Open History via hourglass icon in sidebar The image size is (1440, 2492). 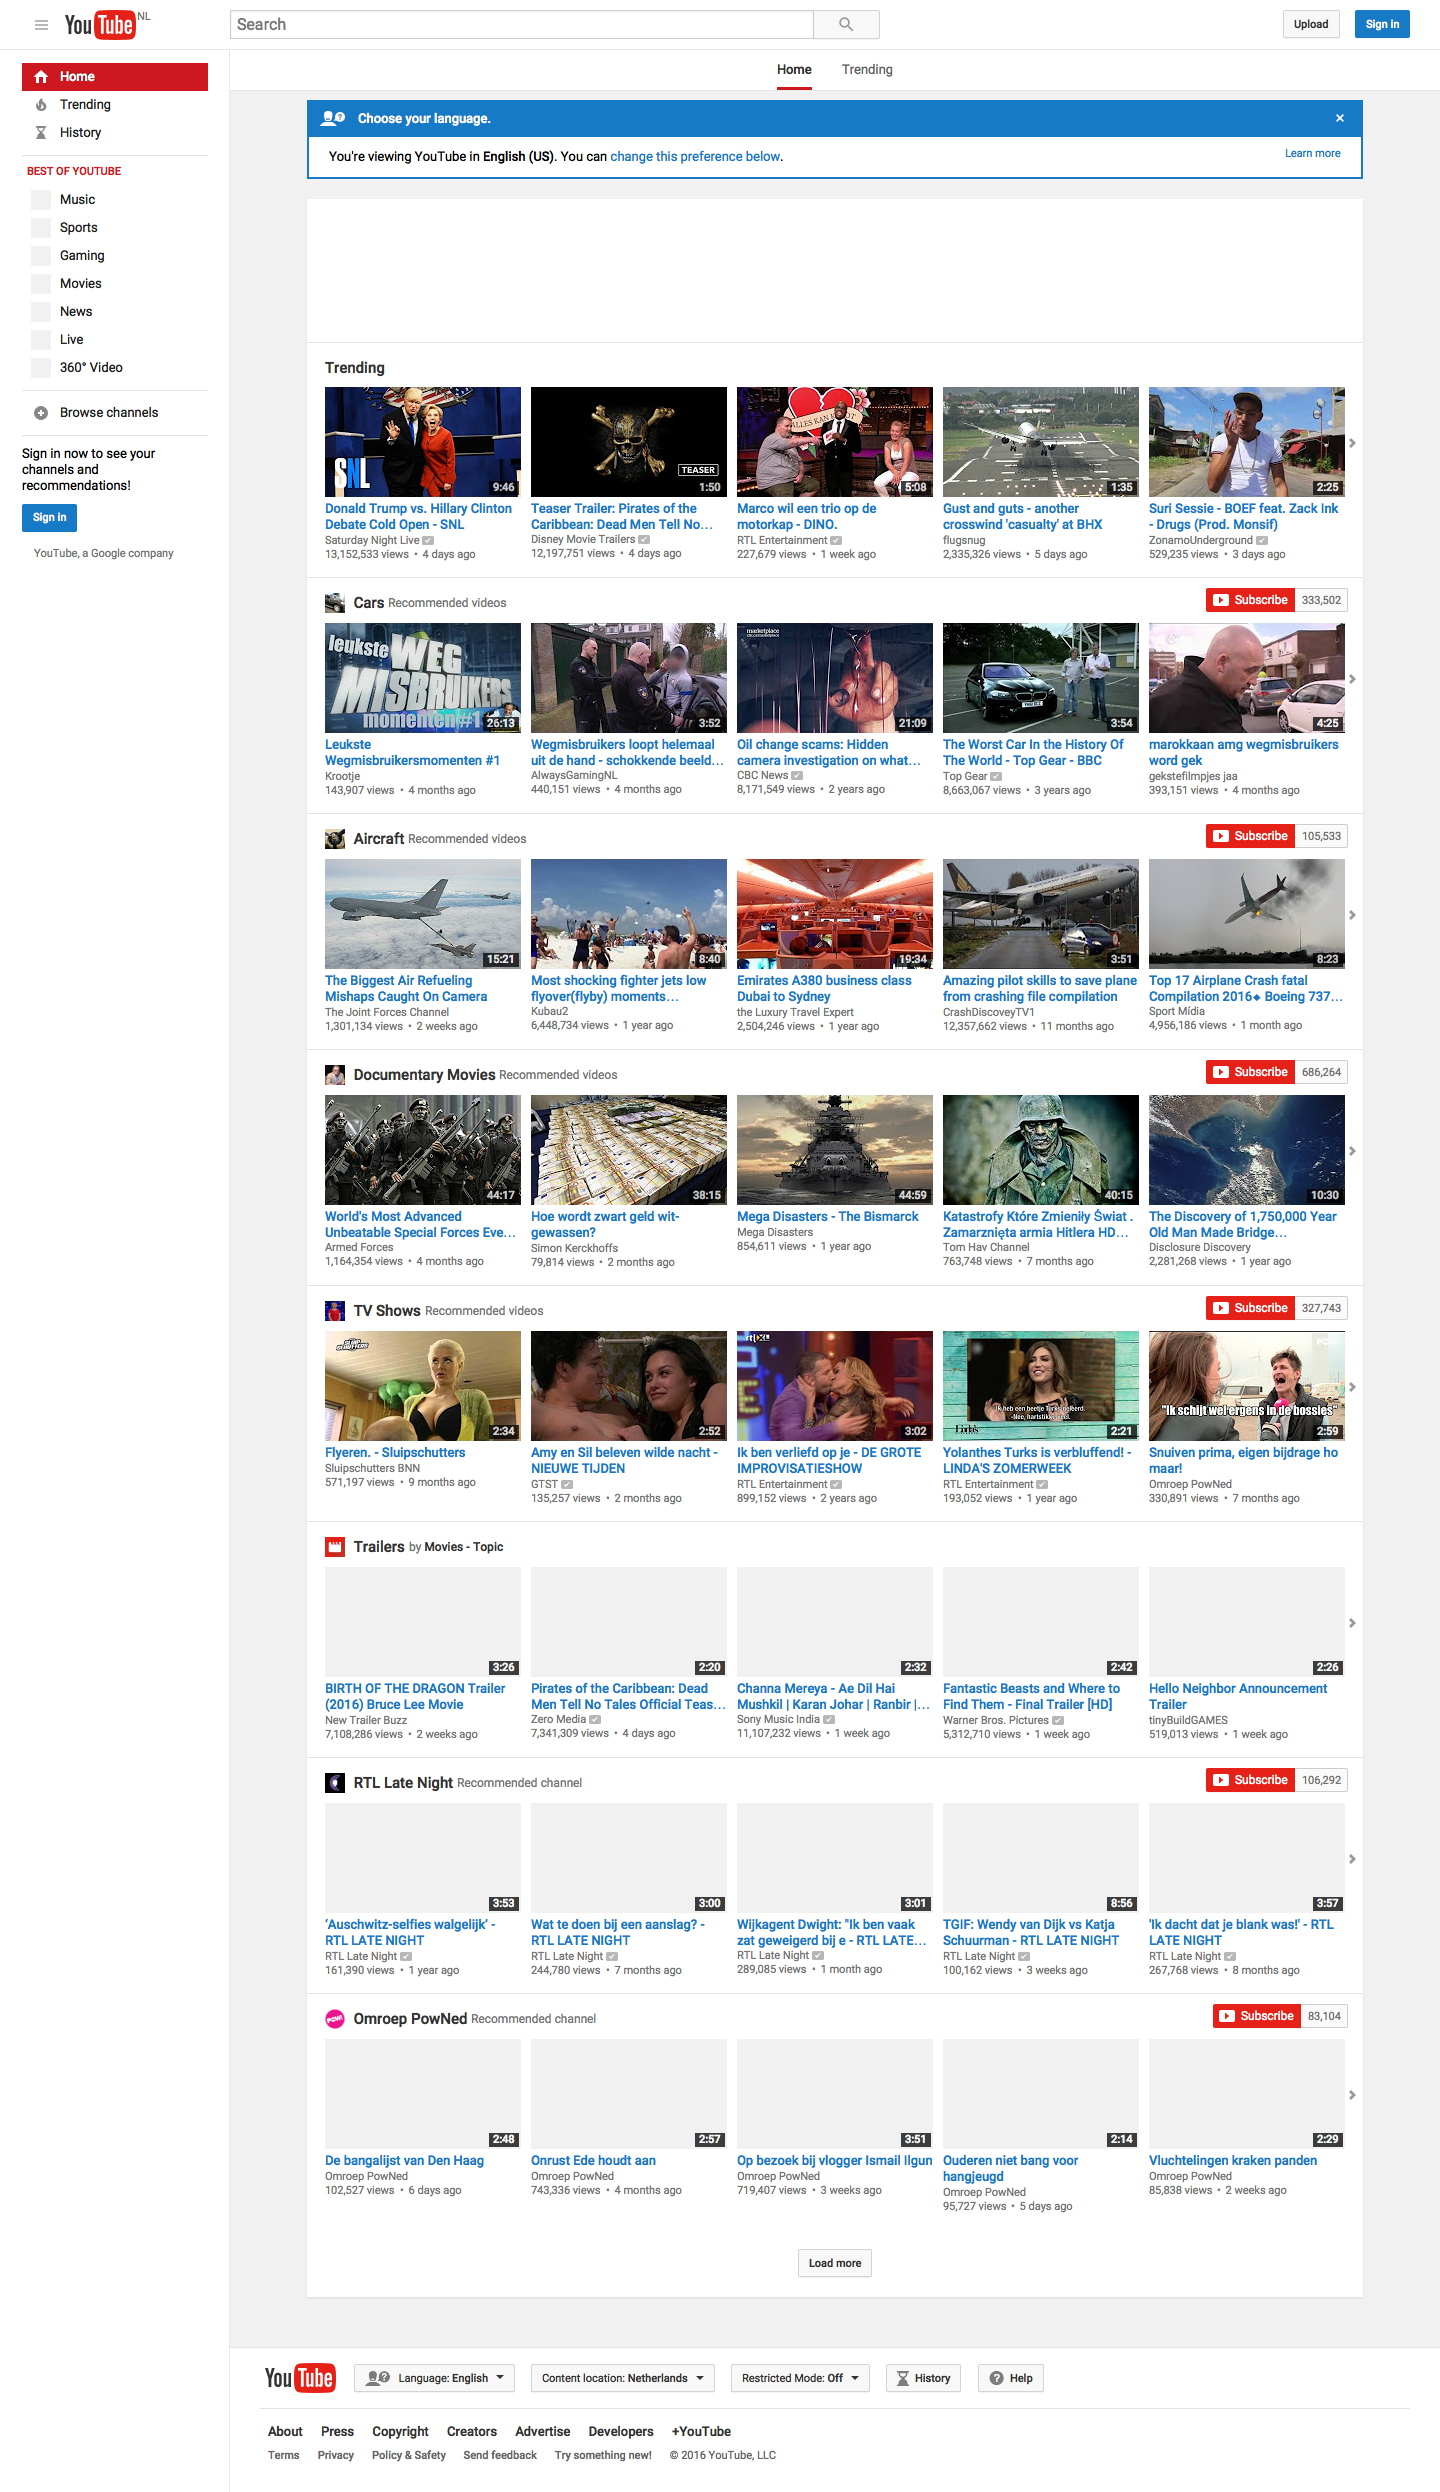pyautogui.click(x=41, y=133)
